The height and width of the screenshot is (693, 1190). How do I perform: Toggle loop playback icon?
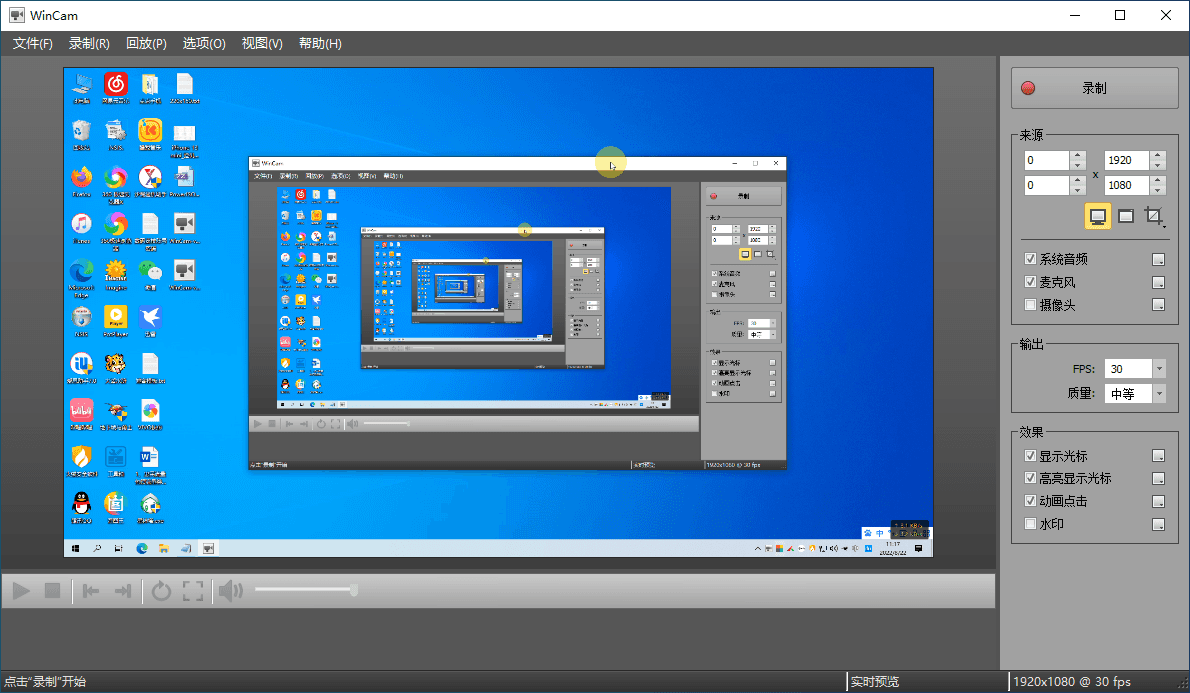coord(161,591)
